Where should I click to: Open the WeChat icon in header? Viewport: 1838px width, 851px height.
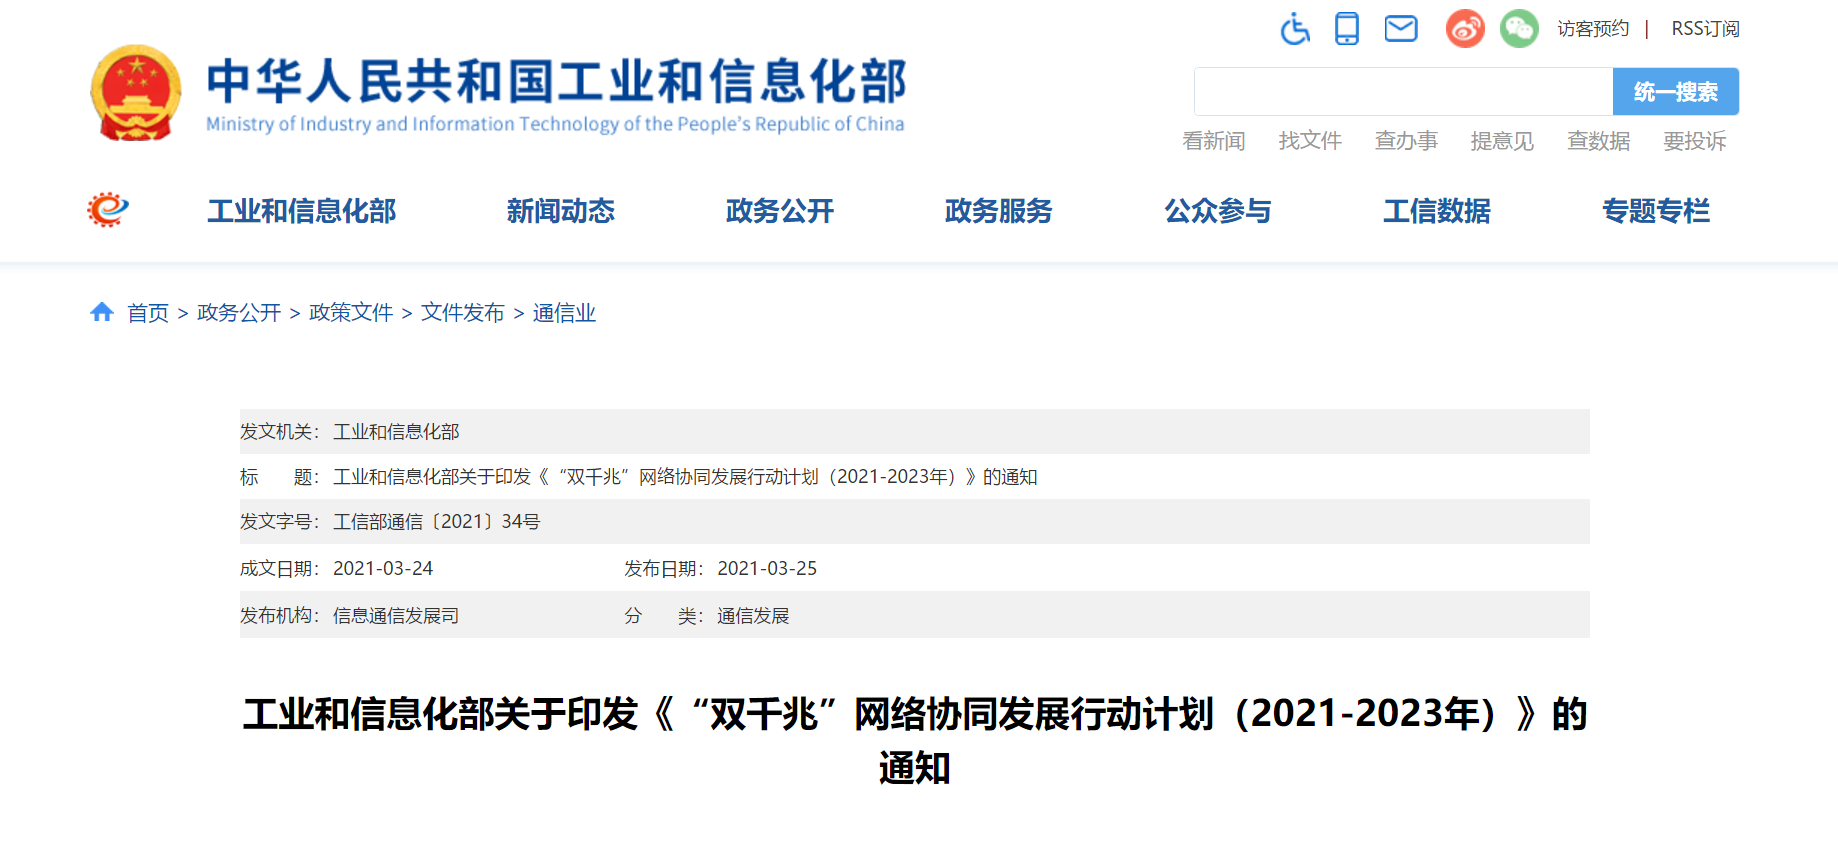(x=1519, y=29)
